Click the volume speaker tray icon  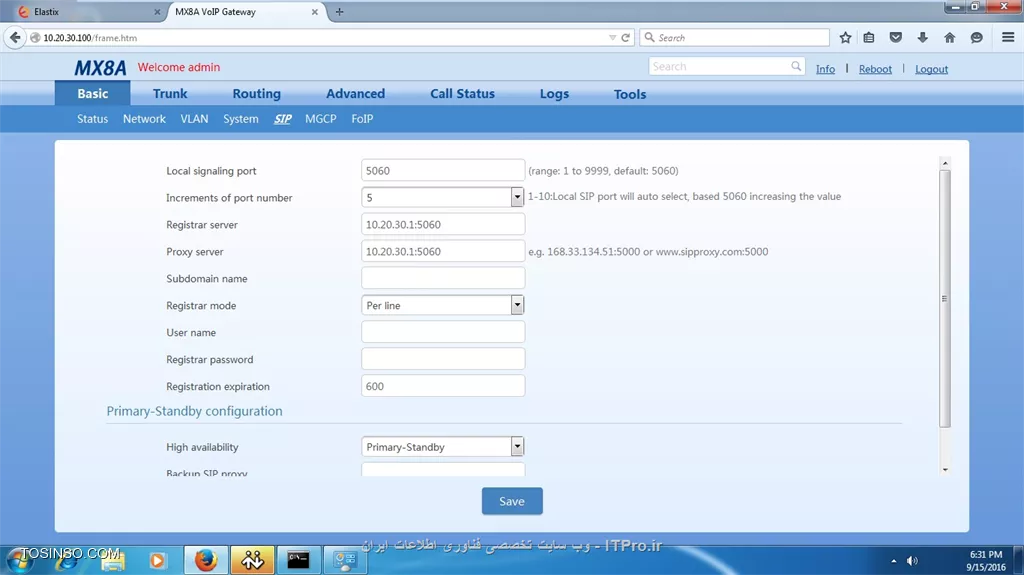pyautogui.click(x=912, y=561)
